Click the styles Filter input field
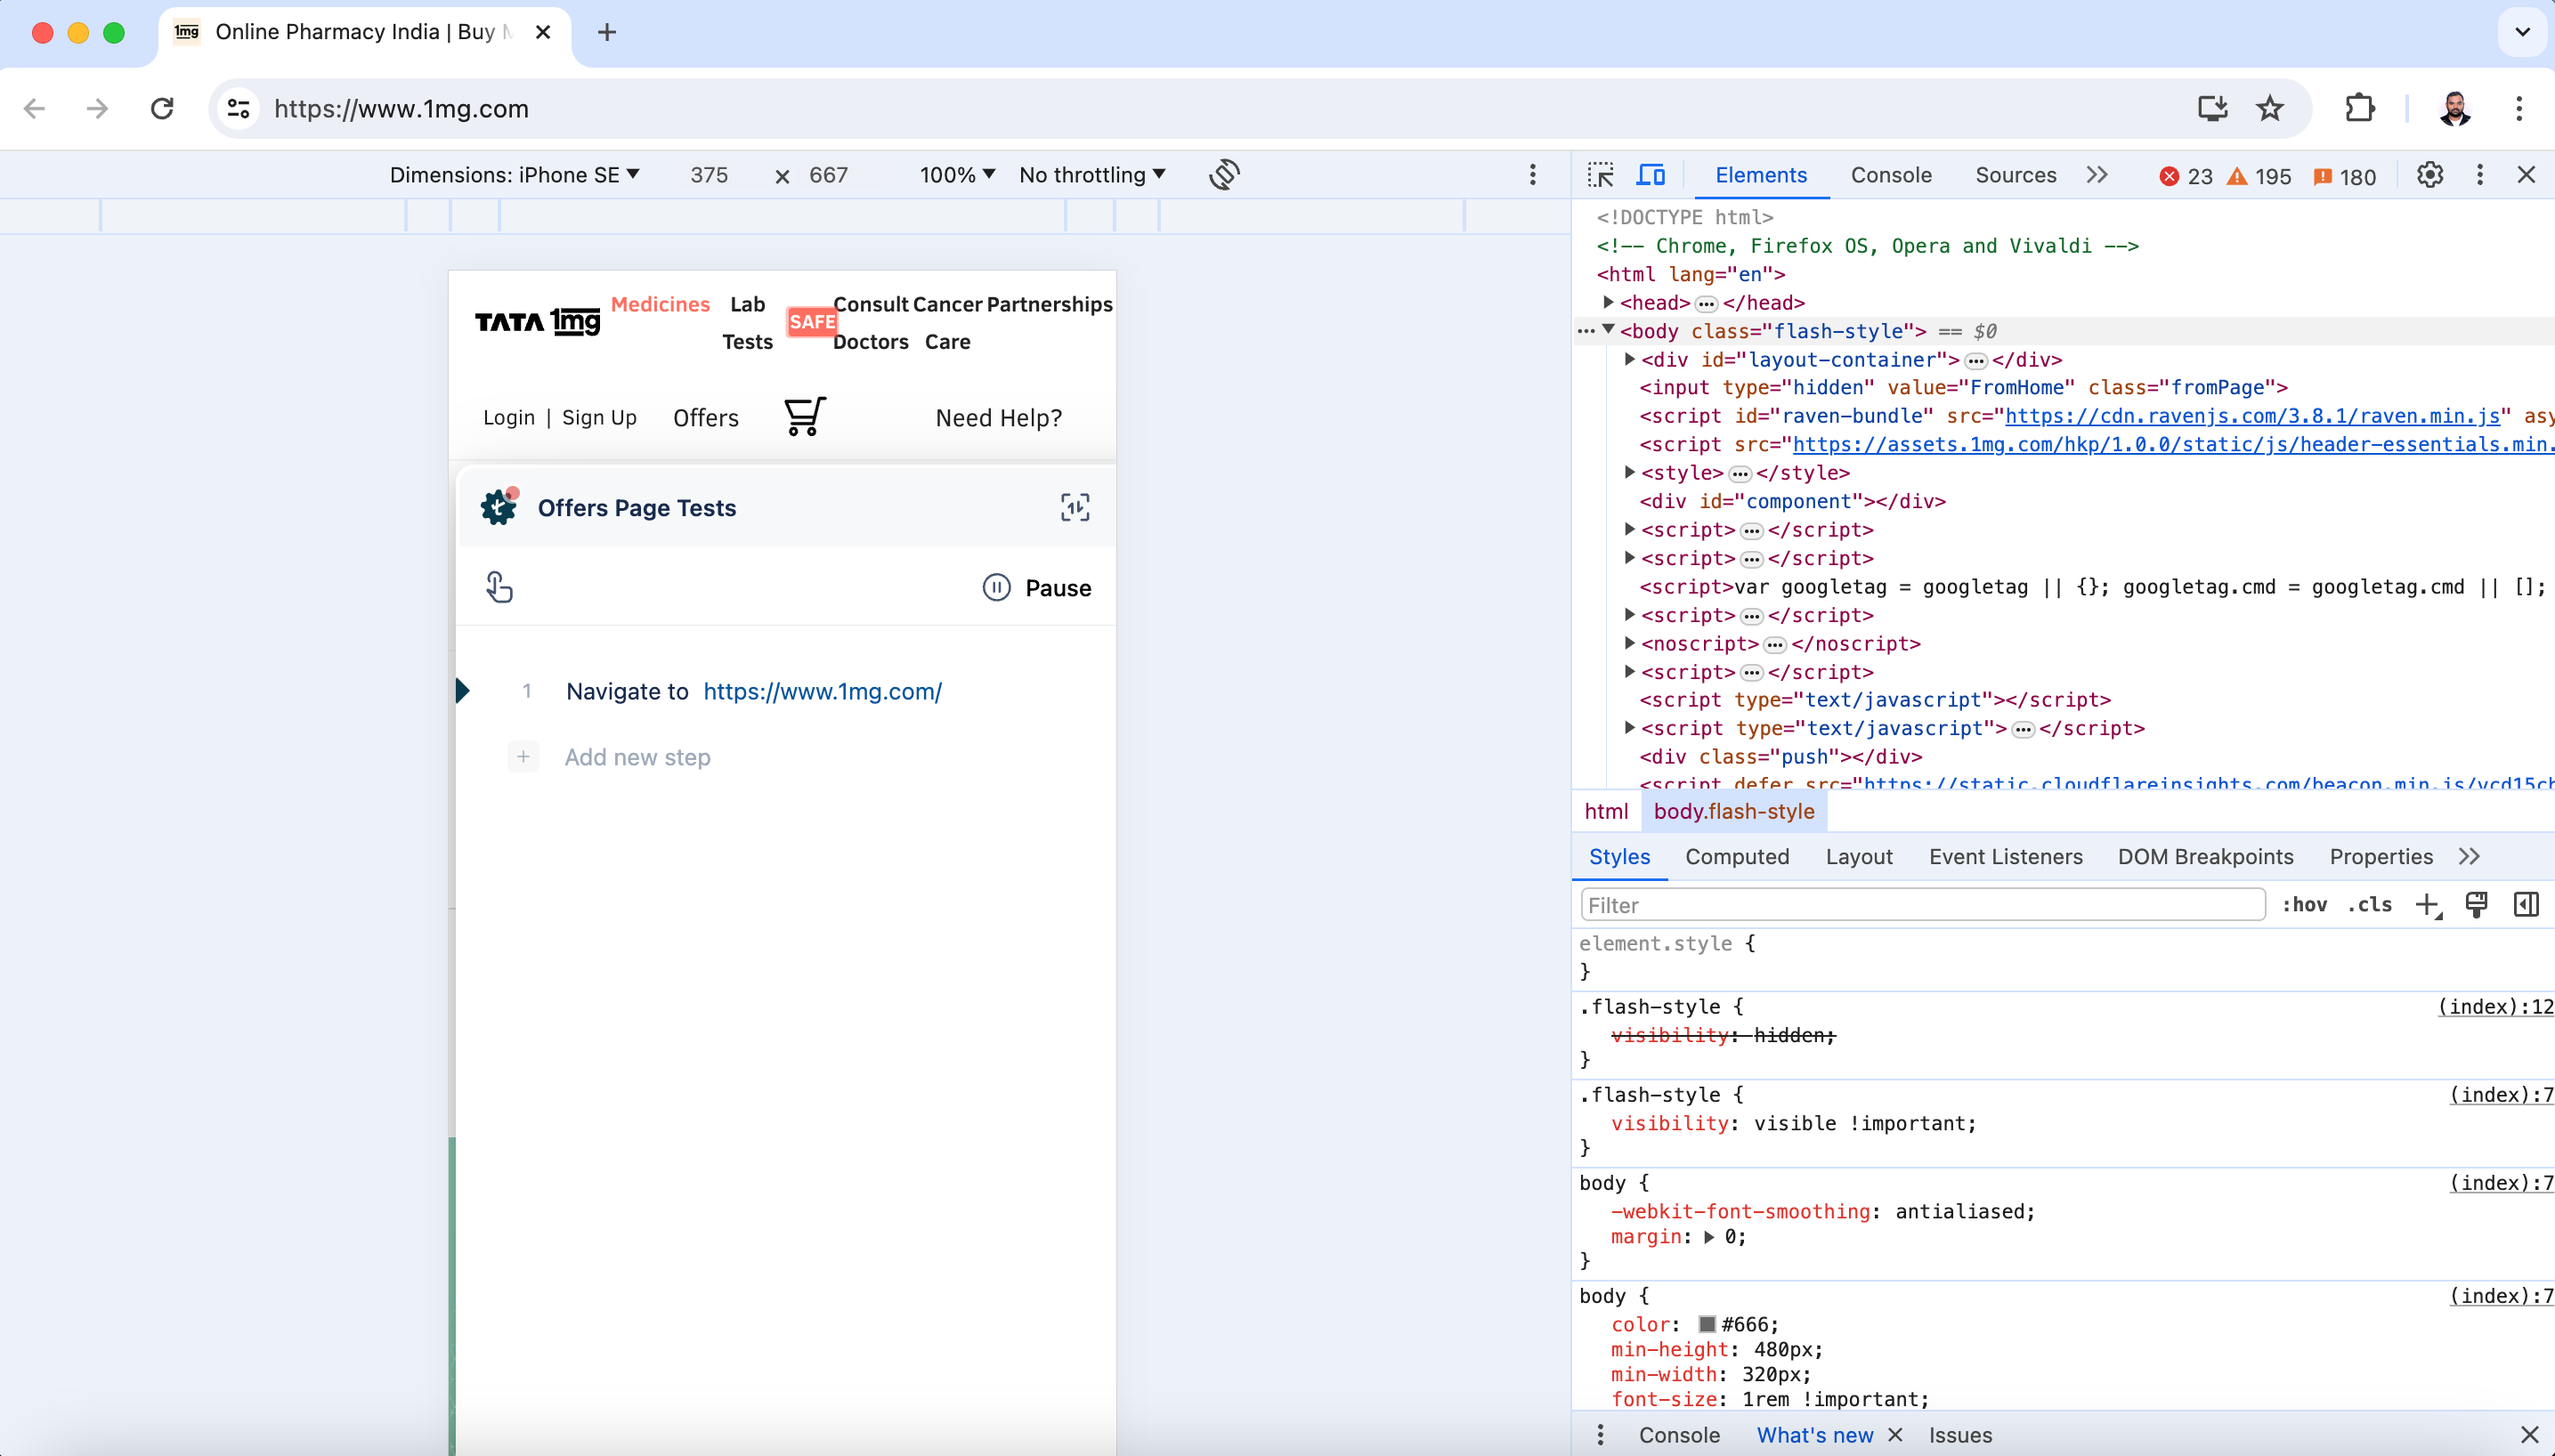This screenshot has height=1456, width=2555. pyautogui.click(x=1922, y=904)
